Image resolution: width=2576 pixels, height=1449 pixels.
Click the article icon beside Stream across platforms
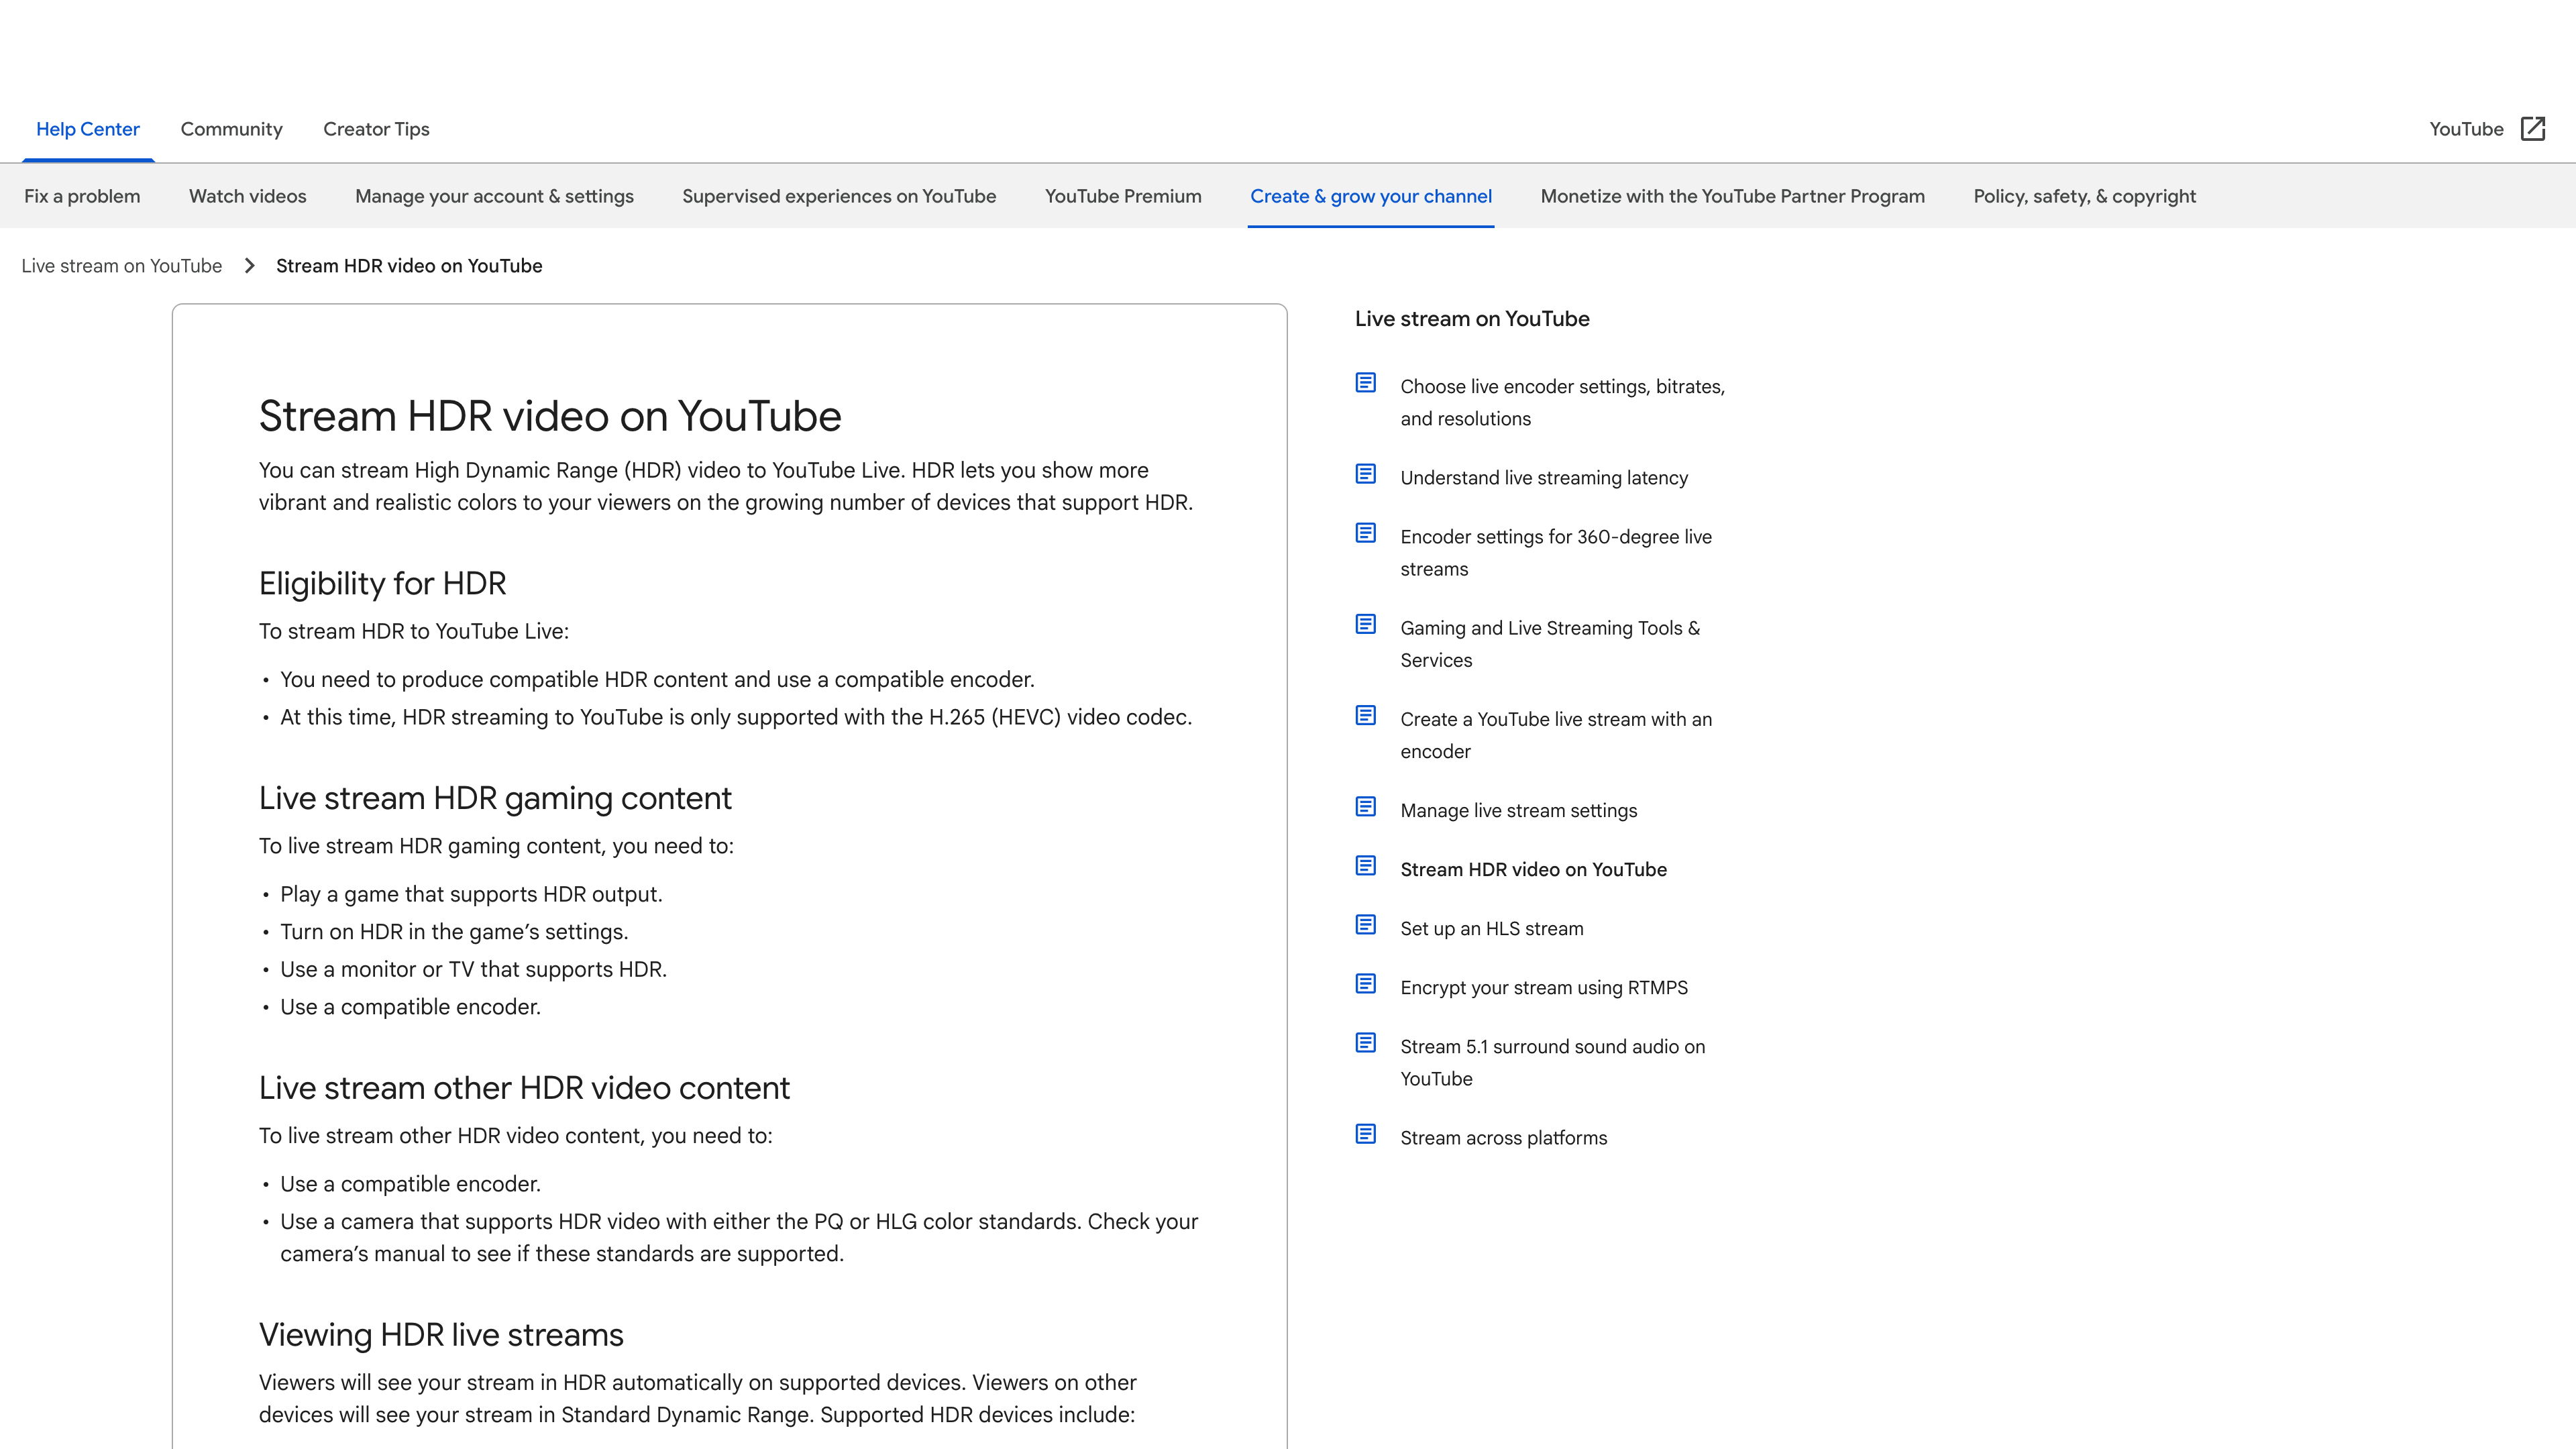1365,1134
